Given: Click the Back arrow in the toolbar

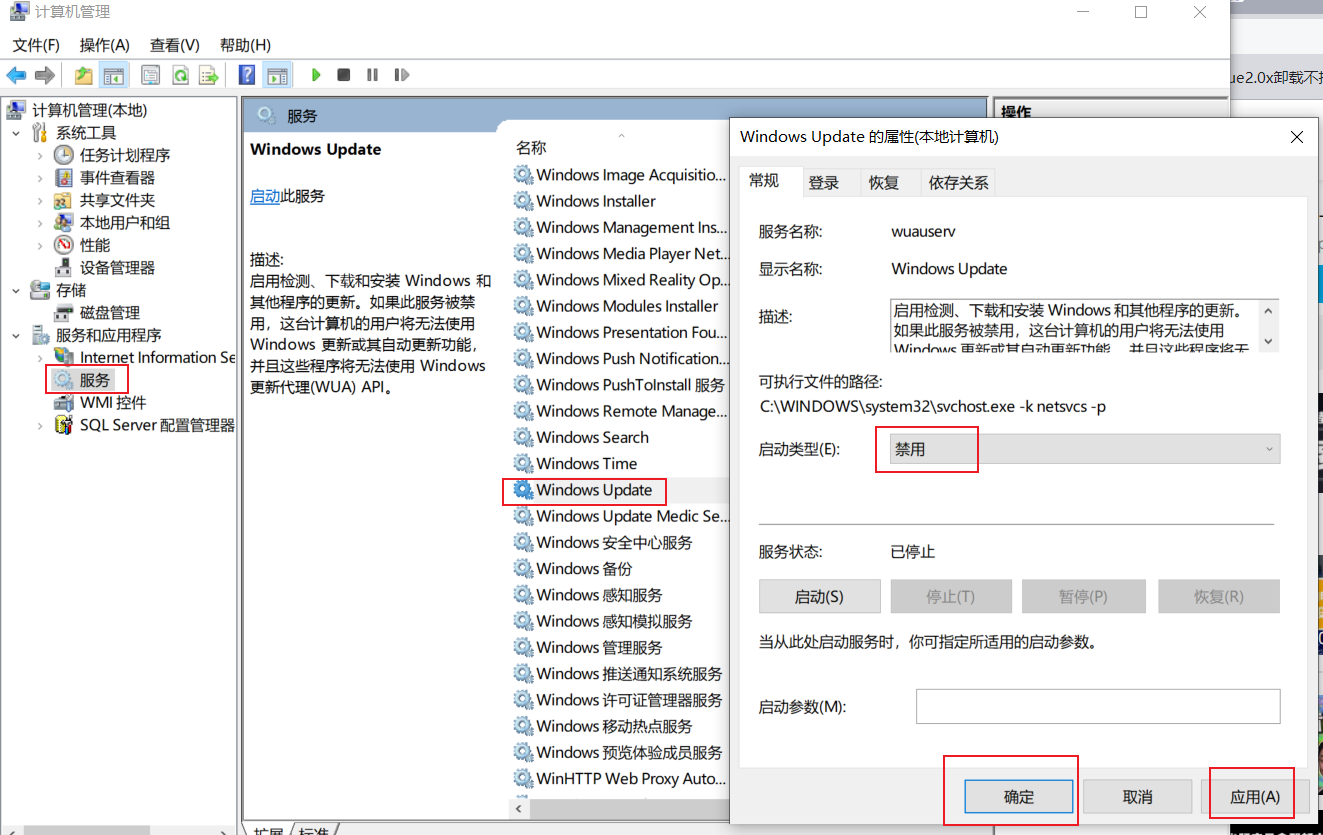Looking at the screenshot, I should 16,75.
